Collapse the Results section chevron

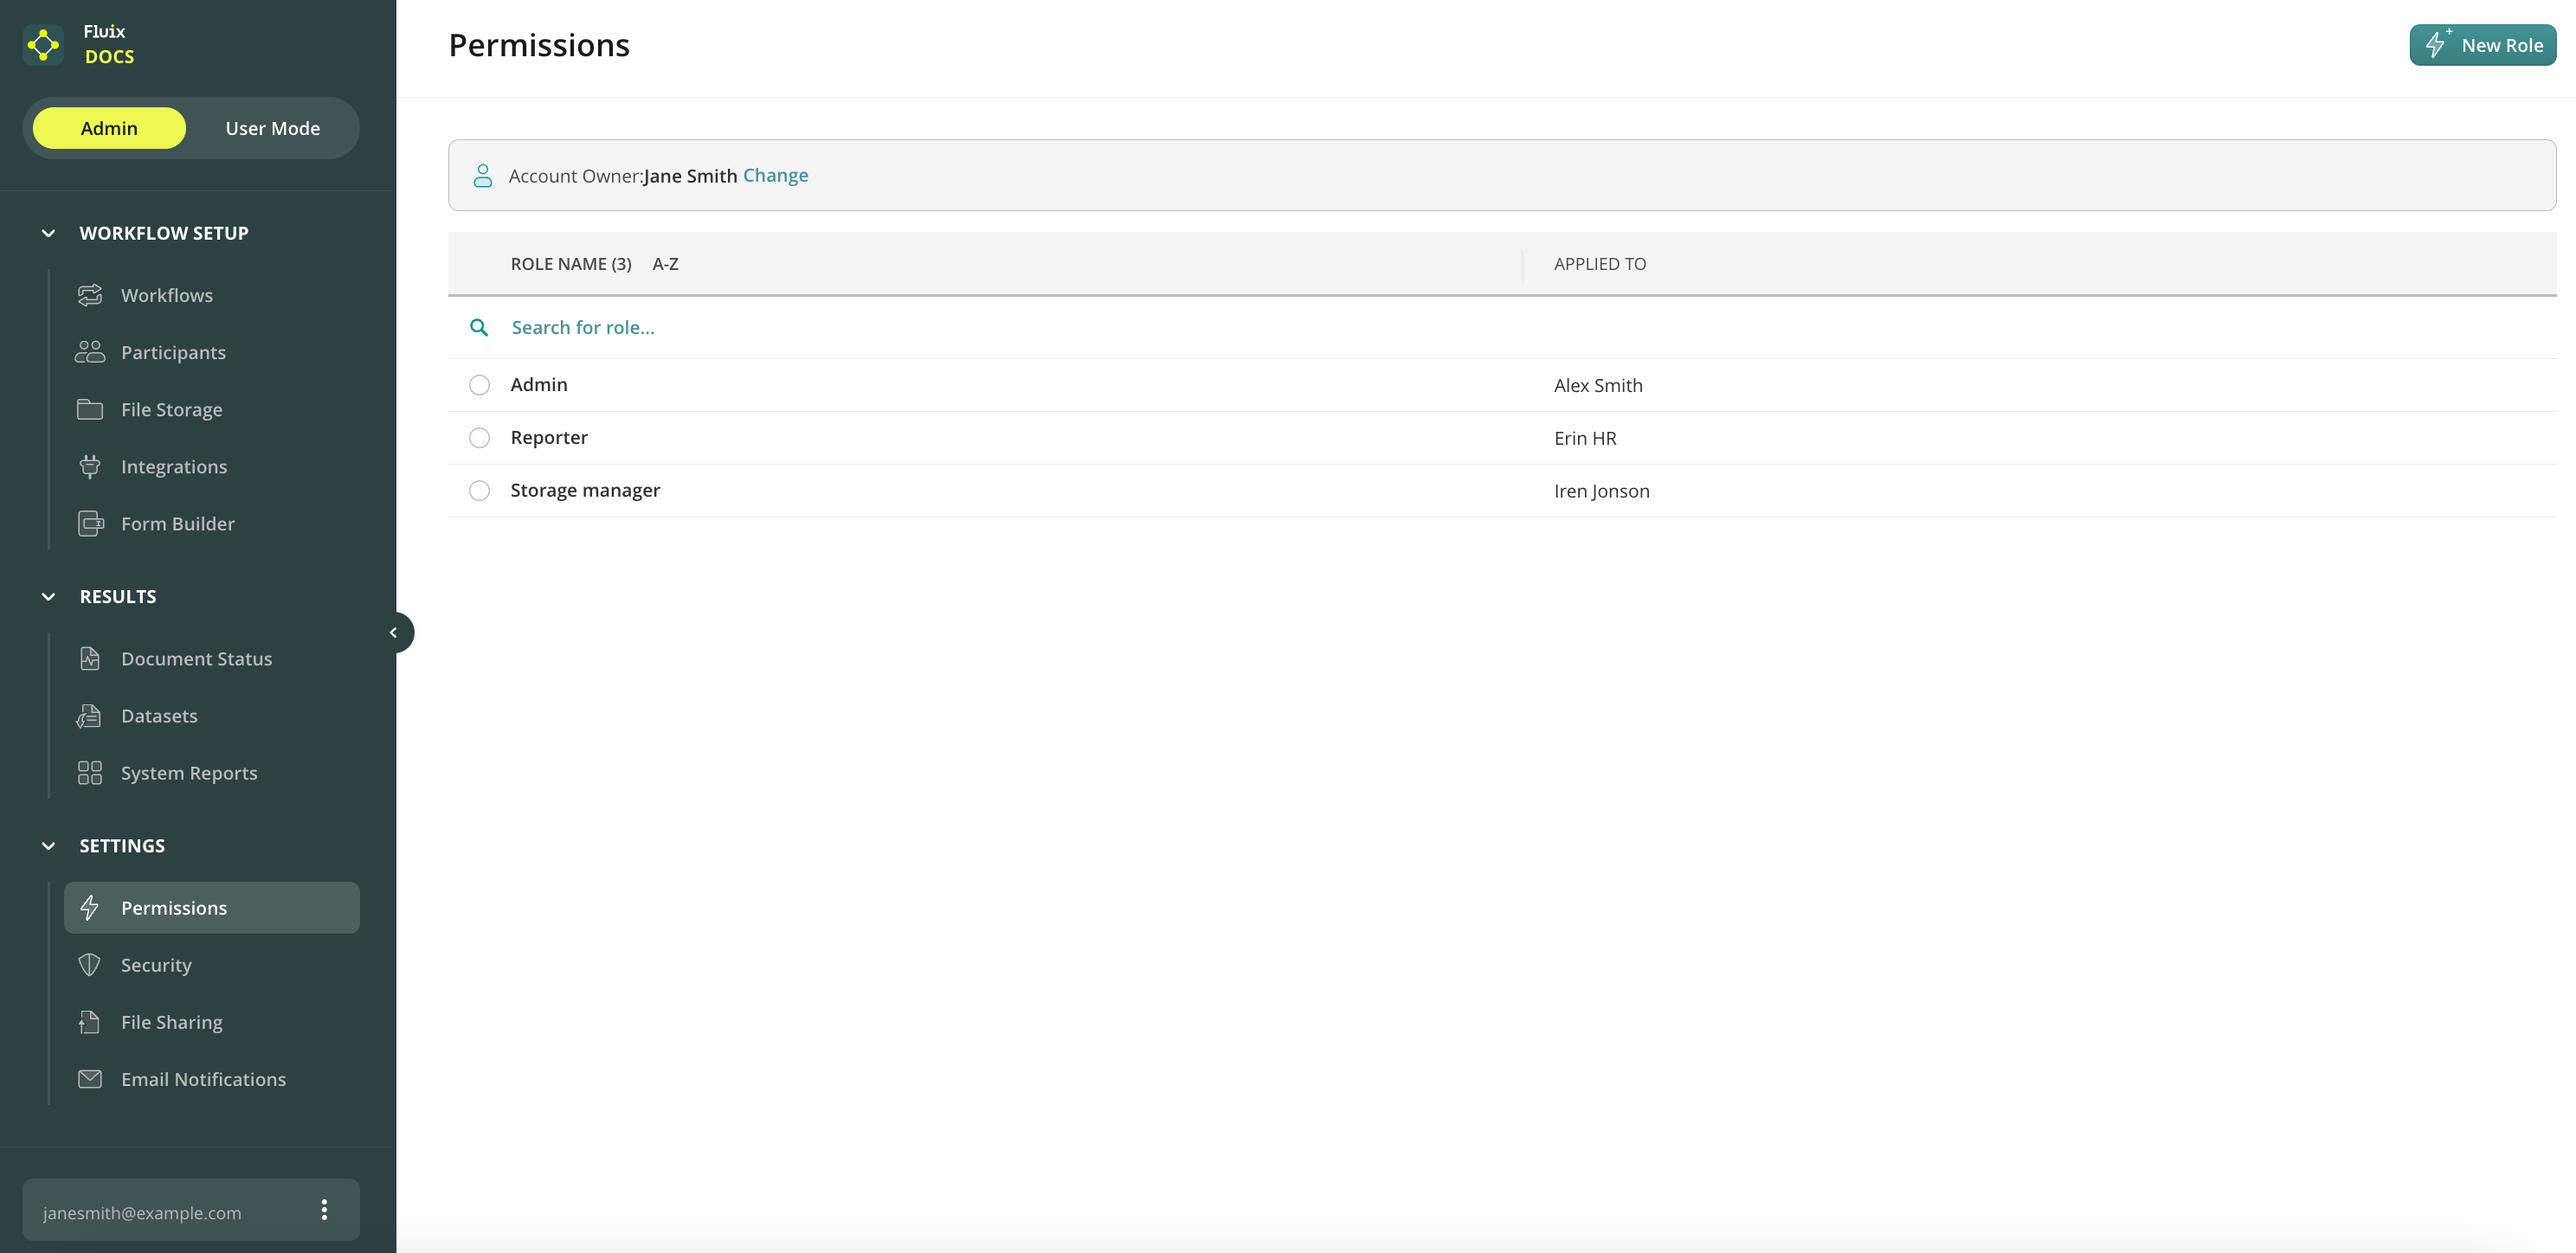click(x=48, y=597)
